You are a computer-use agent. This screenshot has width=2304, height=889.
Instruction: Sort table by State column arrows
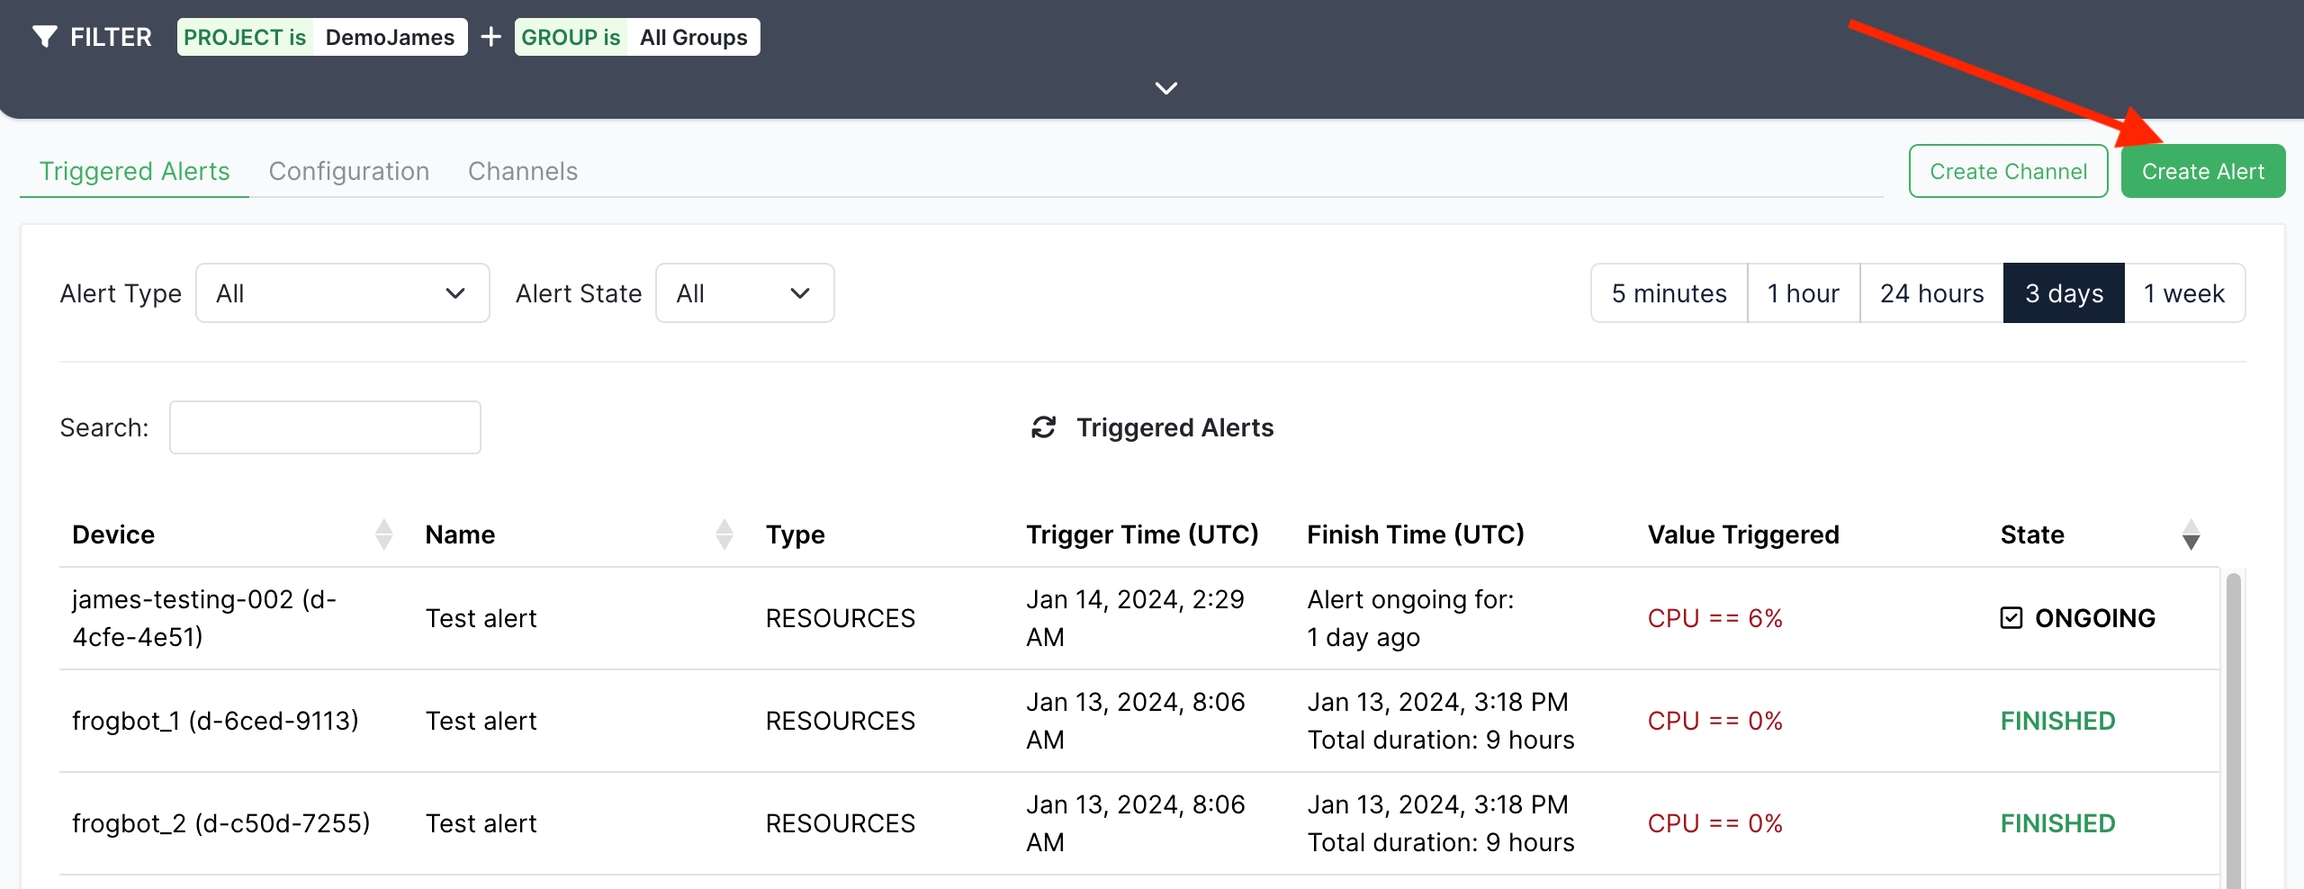[2190, 535]
